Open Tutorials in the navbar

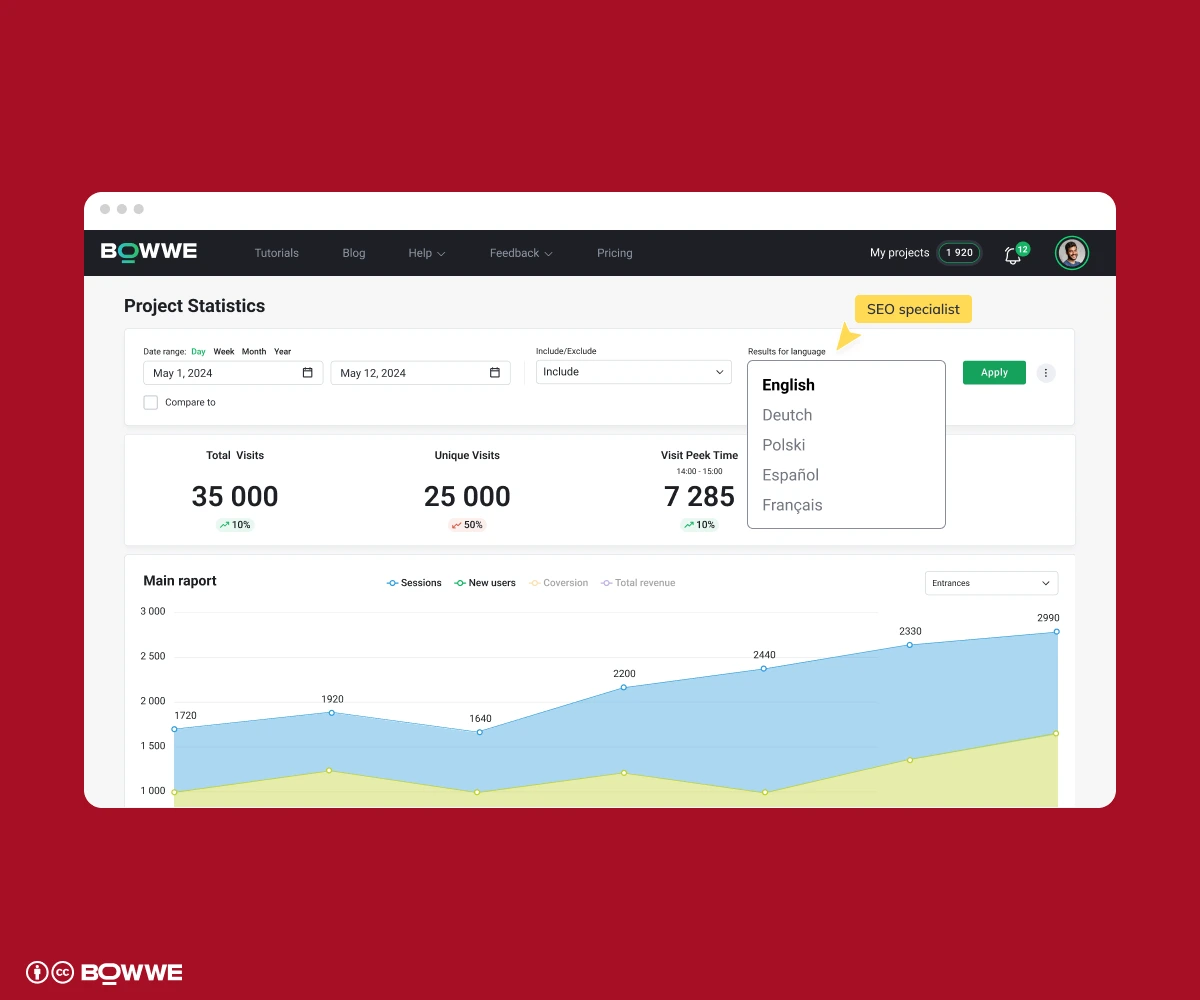click(x=277, y=253)
